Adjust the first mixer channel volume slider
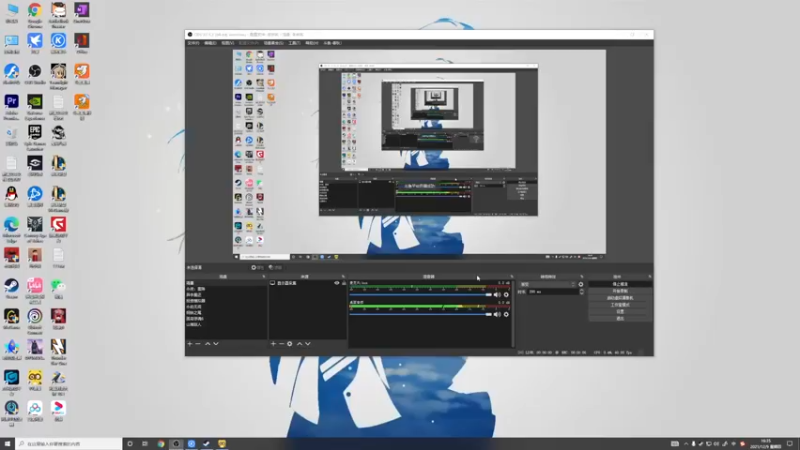Viewport: 800px width, 450px height. [x=420, y=294]
